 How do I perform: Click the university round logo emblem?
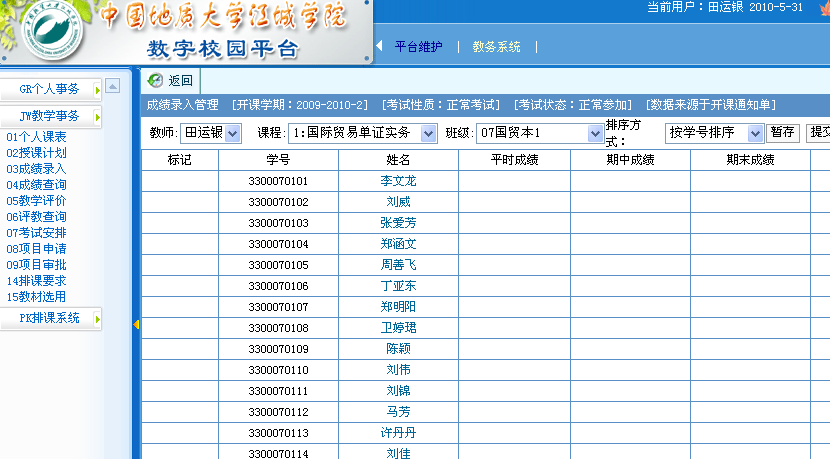[52, 31]
